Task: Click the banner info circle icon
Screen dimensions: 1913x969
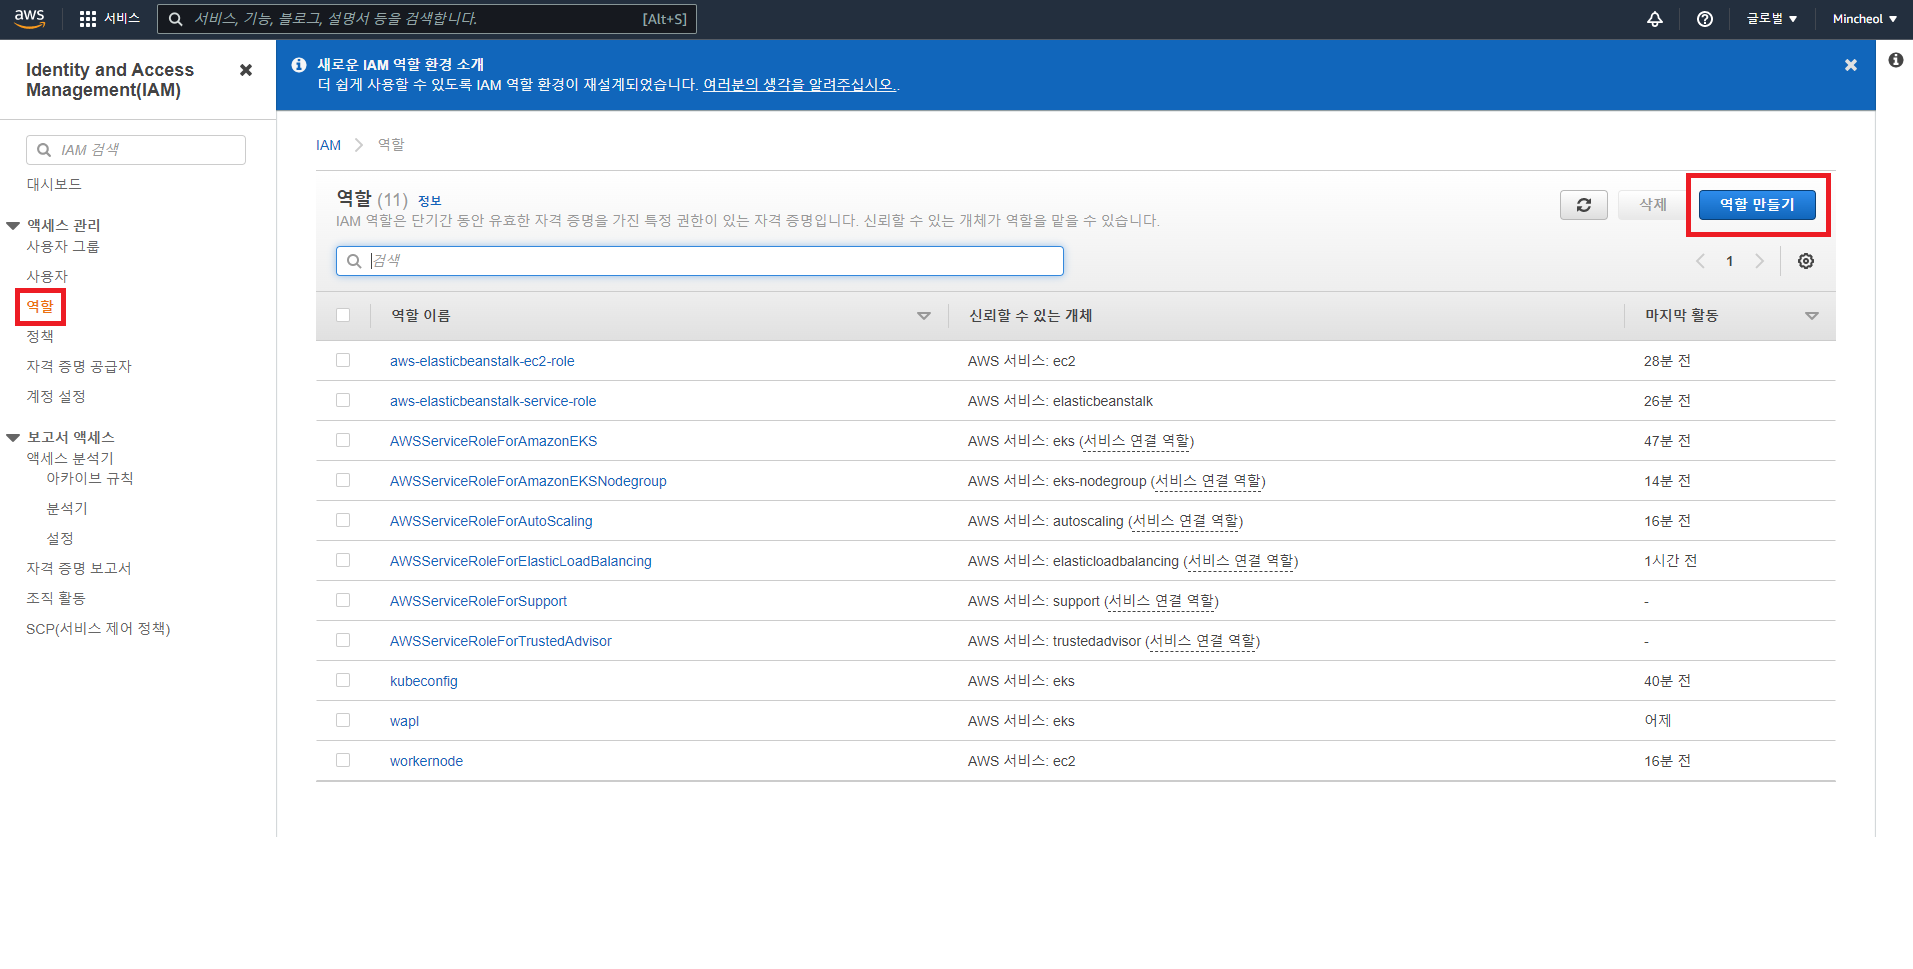Action: point(298,65)
